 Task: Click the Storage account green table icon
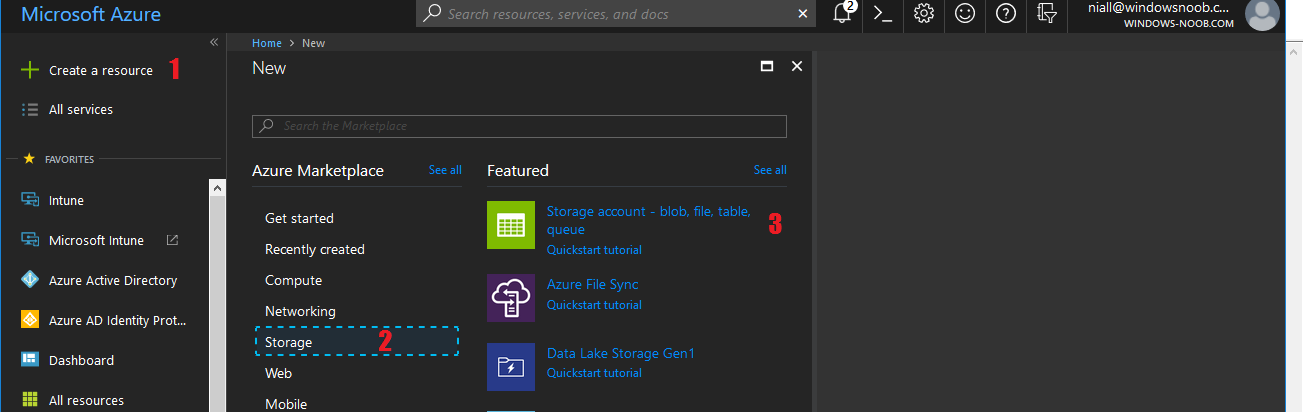pyautogui.click(x=511, y=225)
